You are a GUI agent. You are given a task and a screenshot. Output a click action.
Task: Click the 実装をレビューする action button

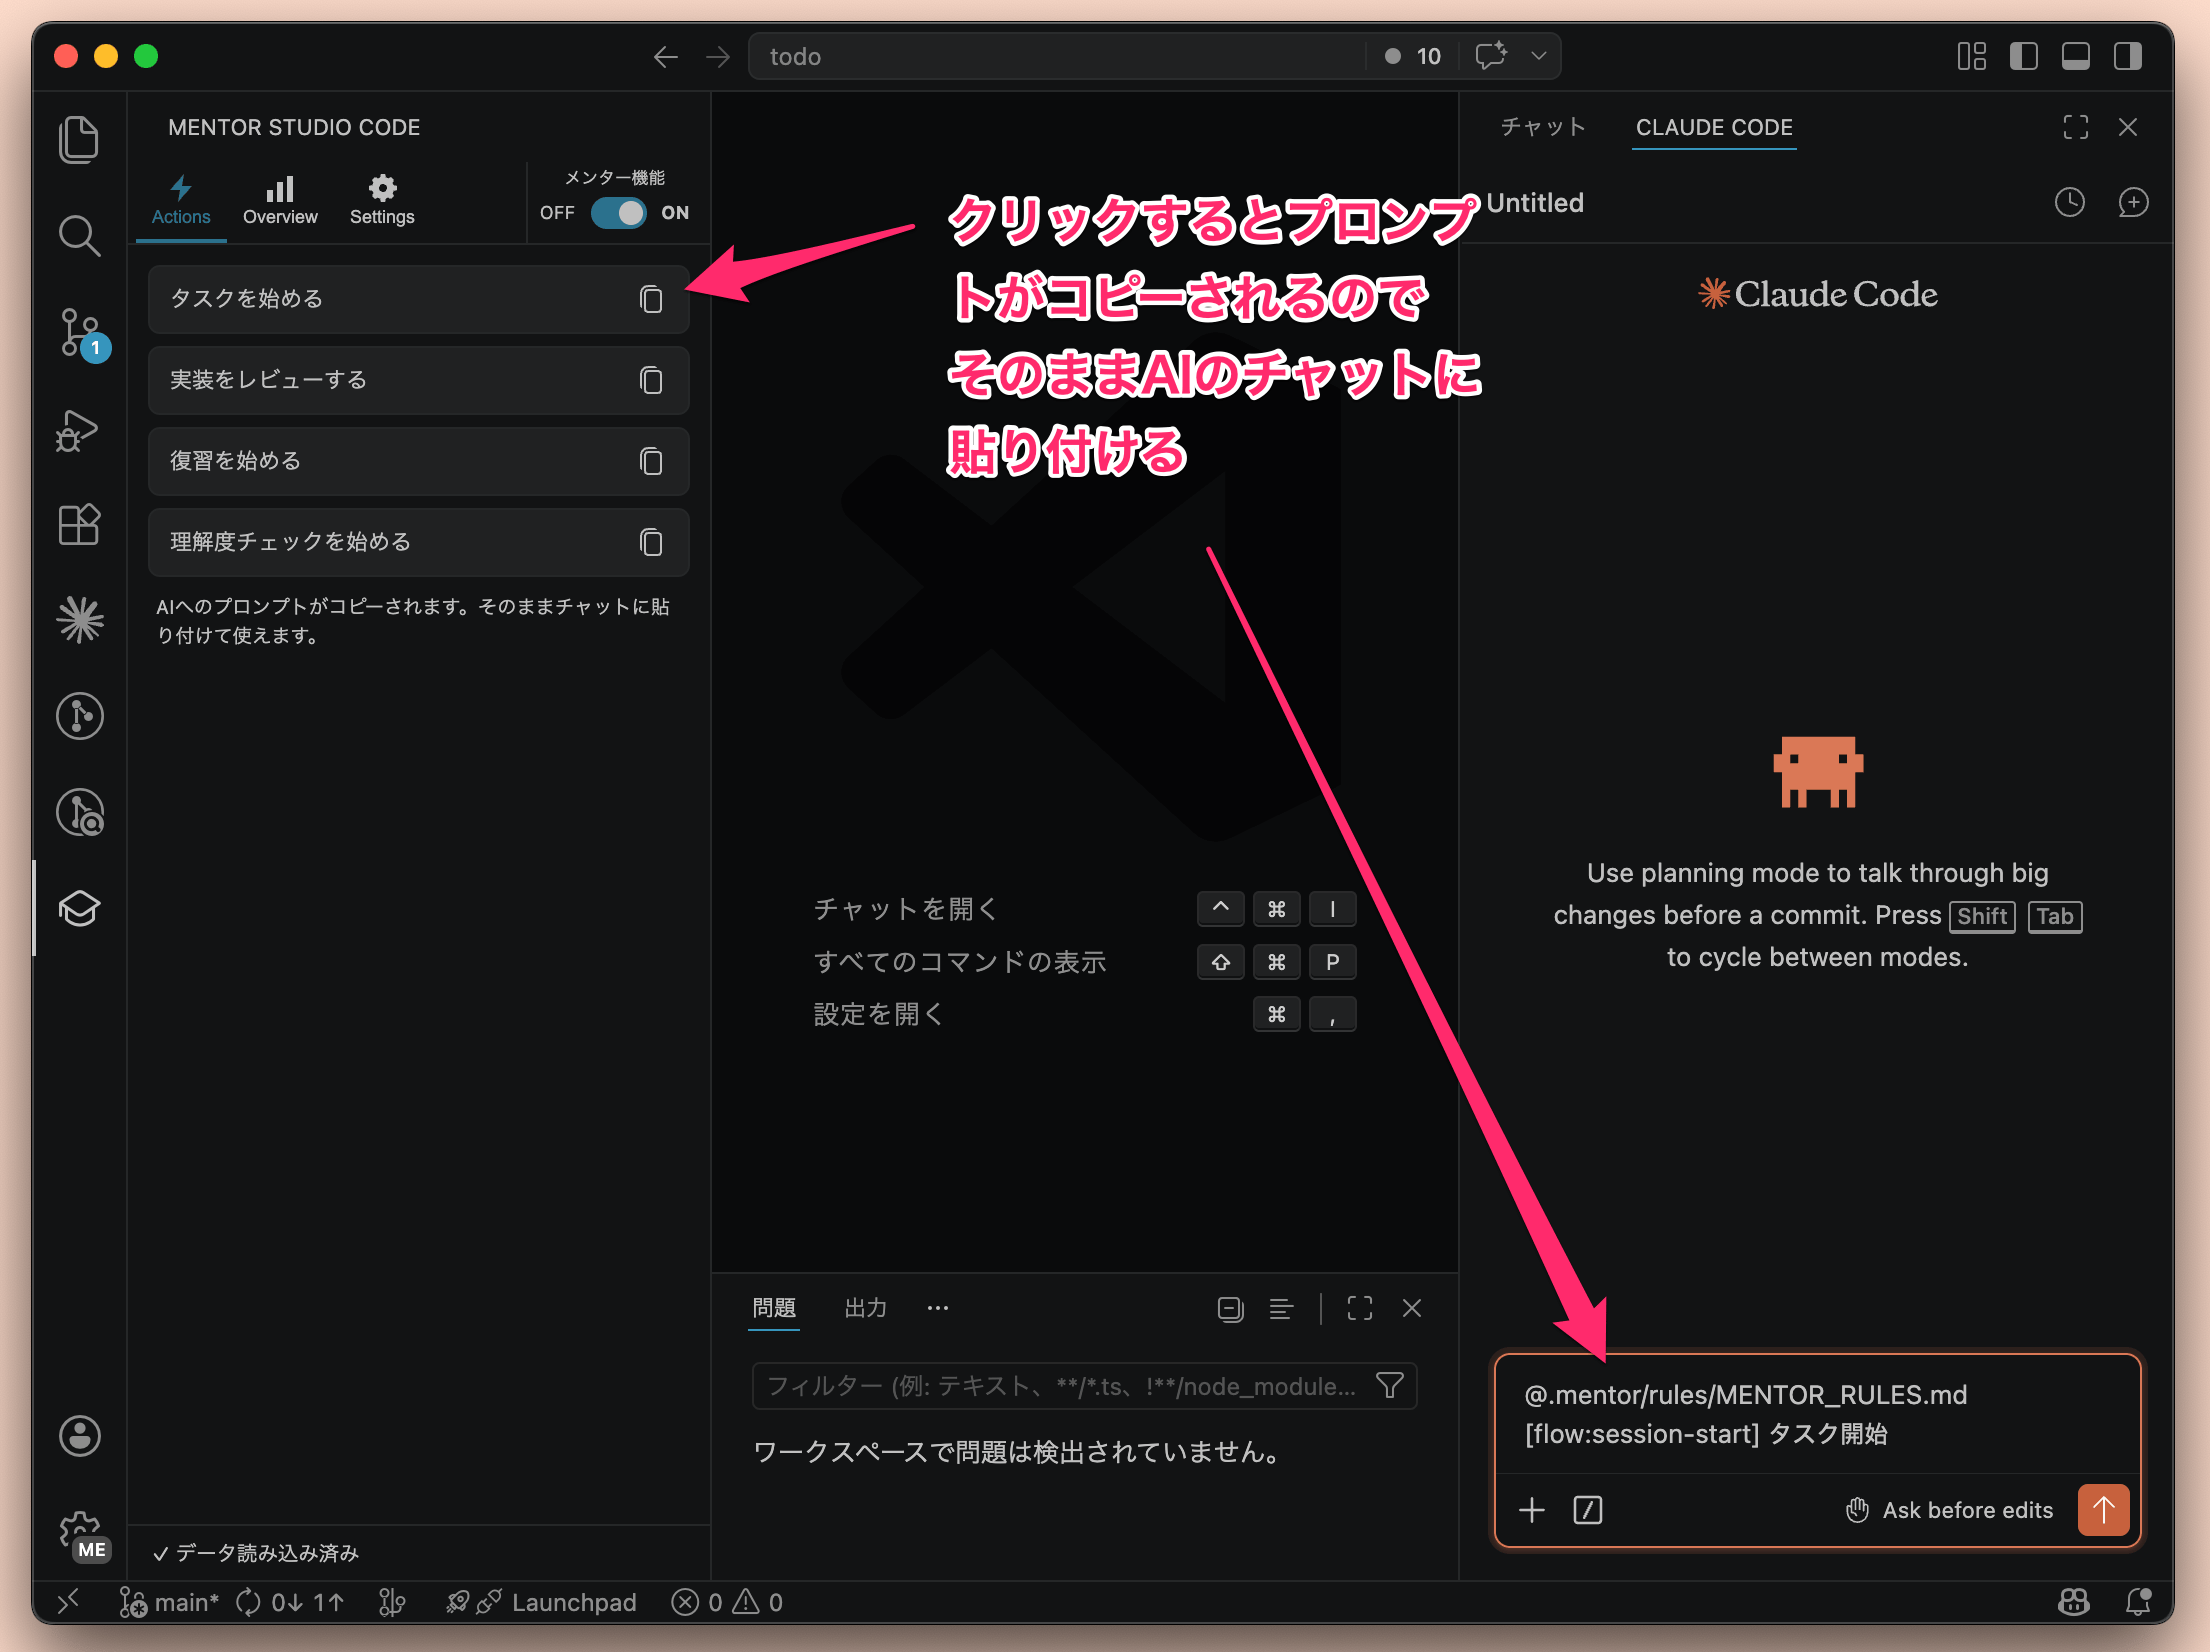coord(418,380)
